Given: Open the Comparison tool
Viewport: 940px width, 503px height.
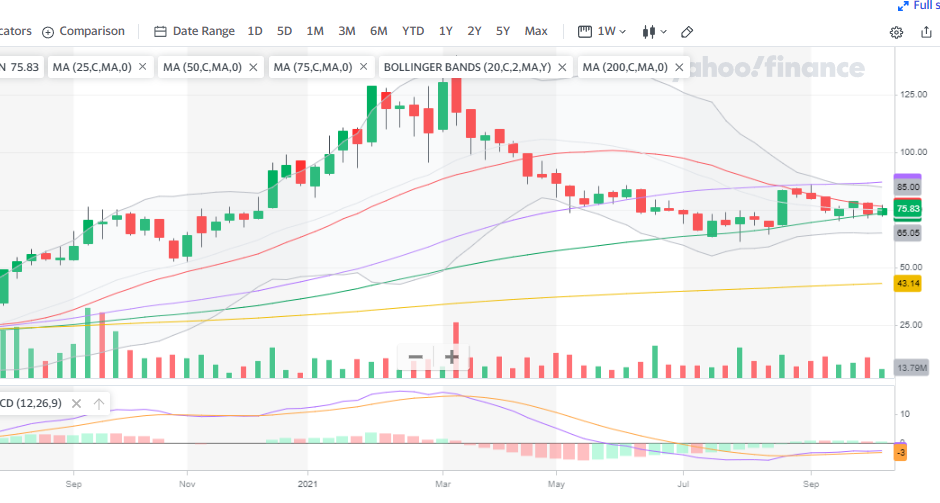Looking at the screenshot, I should [83, 31].
